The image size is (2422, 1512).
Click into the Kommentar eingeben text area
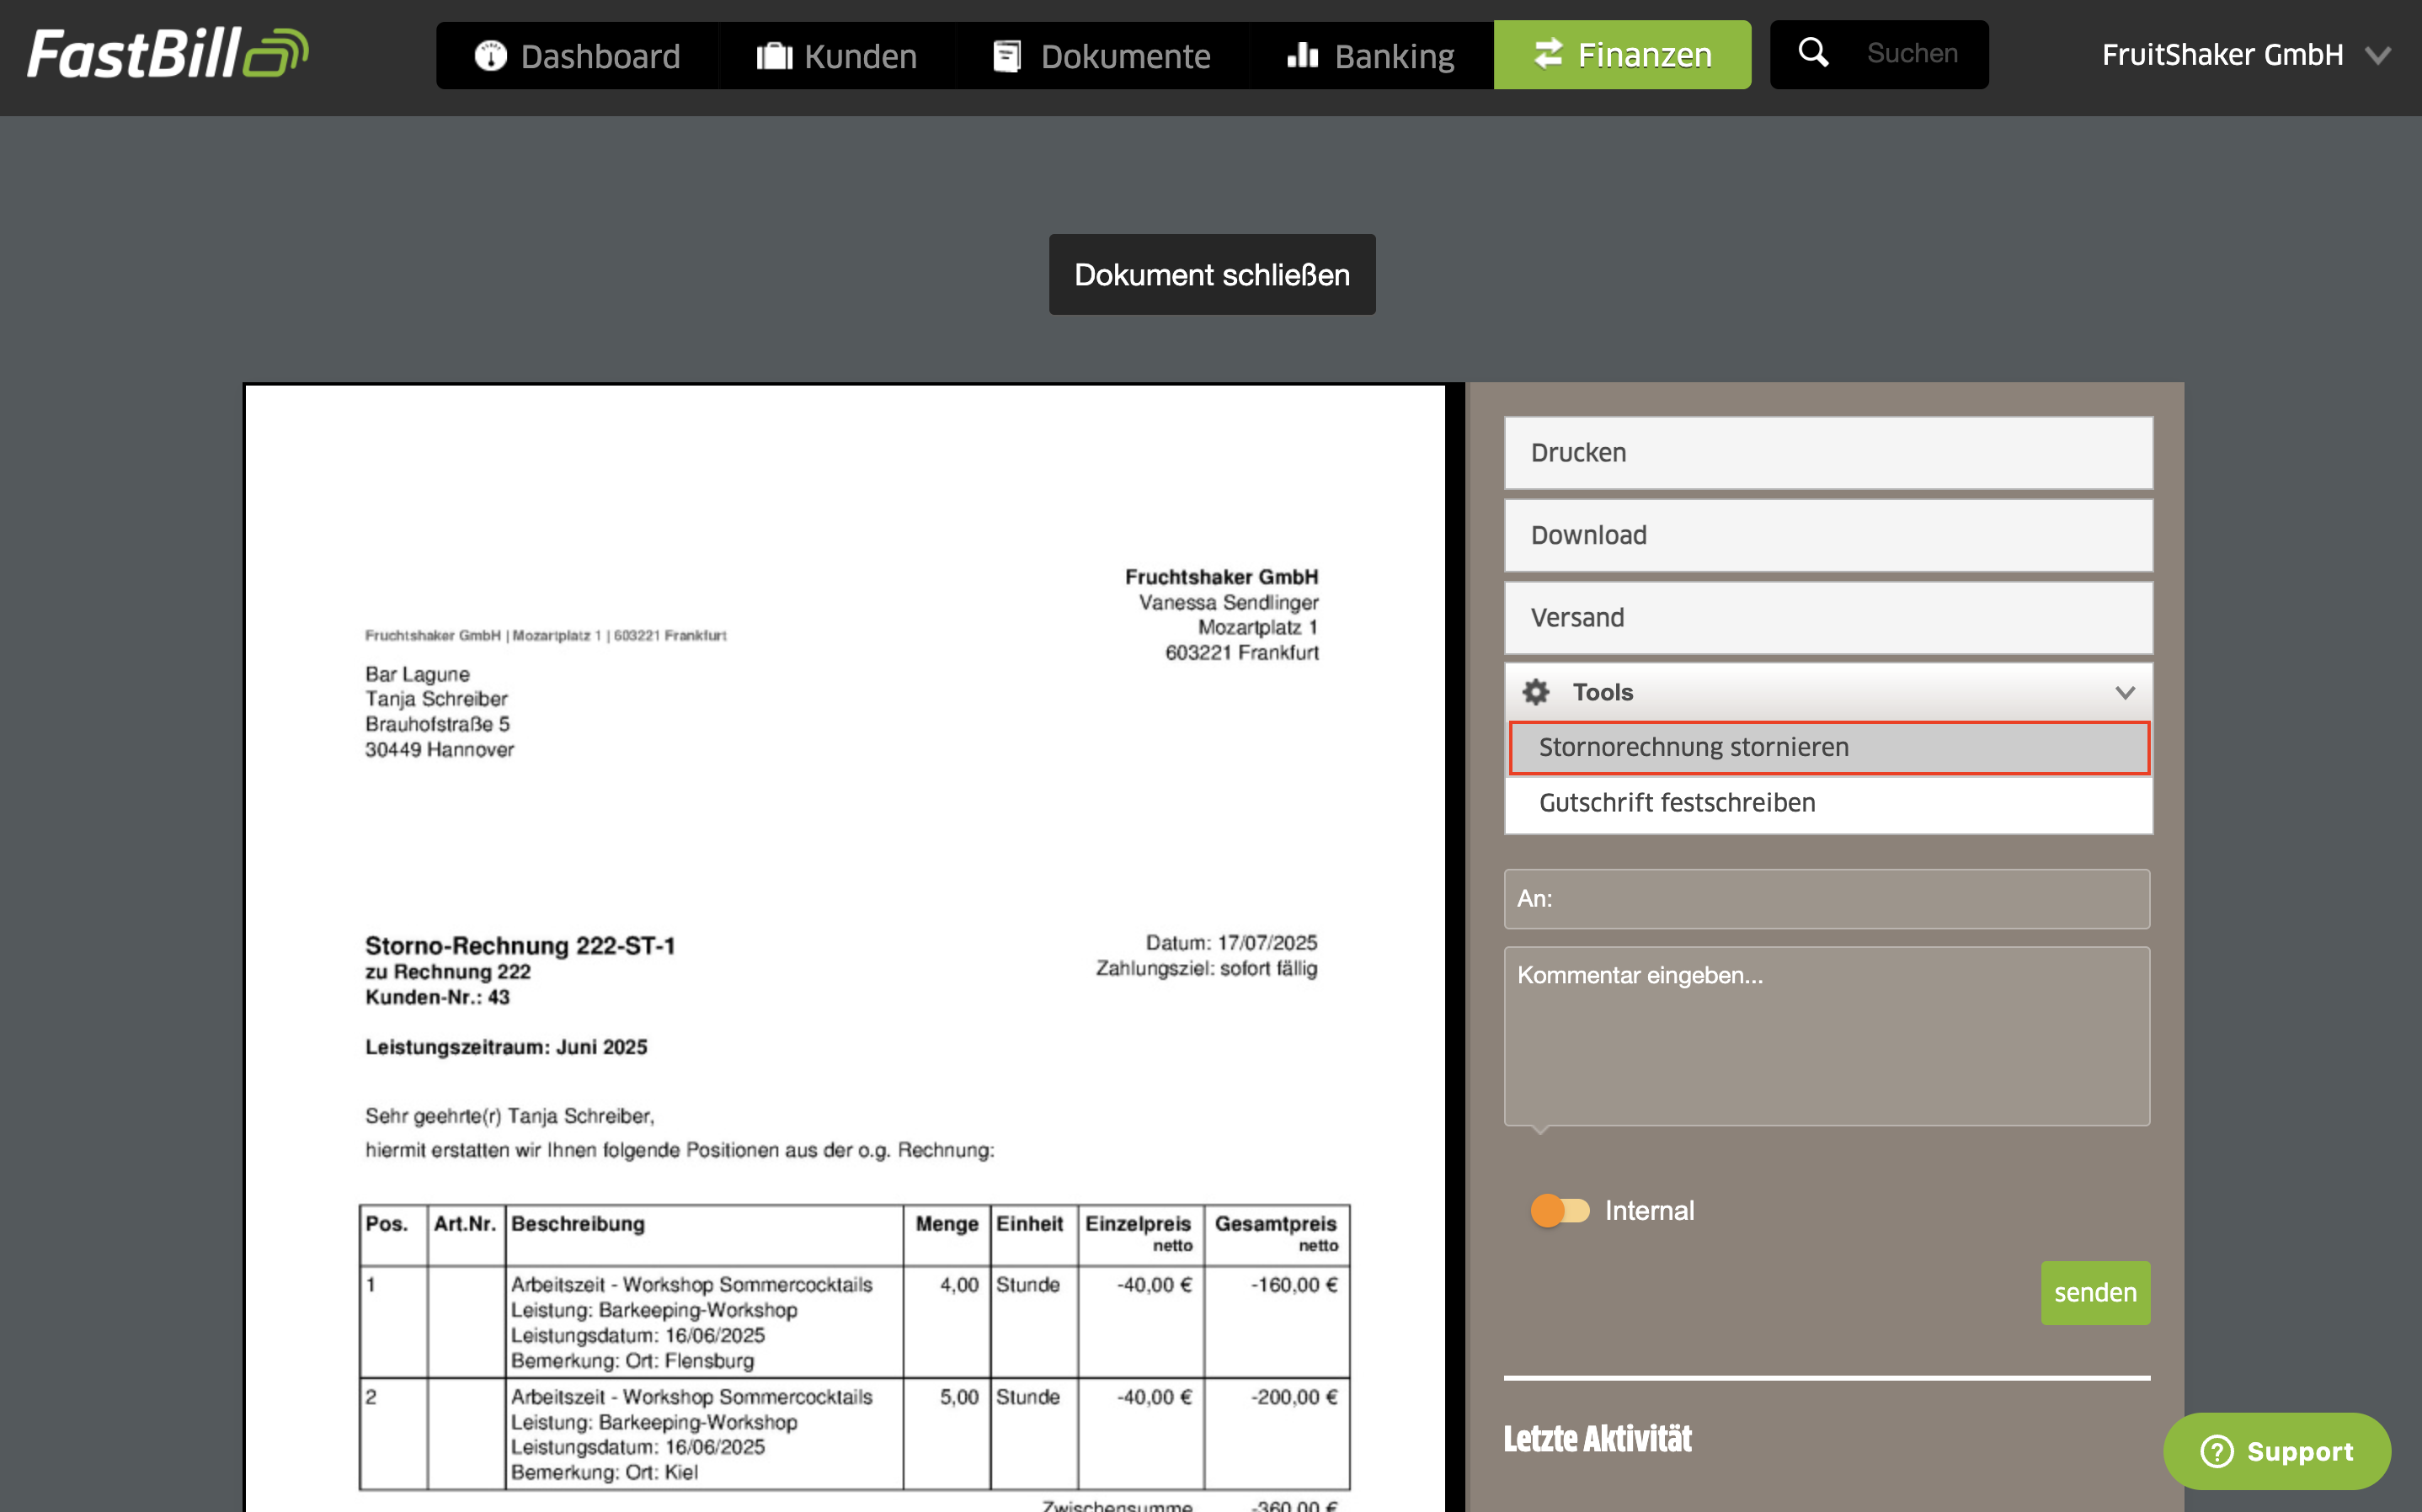[x=1826, y=1036]
